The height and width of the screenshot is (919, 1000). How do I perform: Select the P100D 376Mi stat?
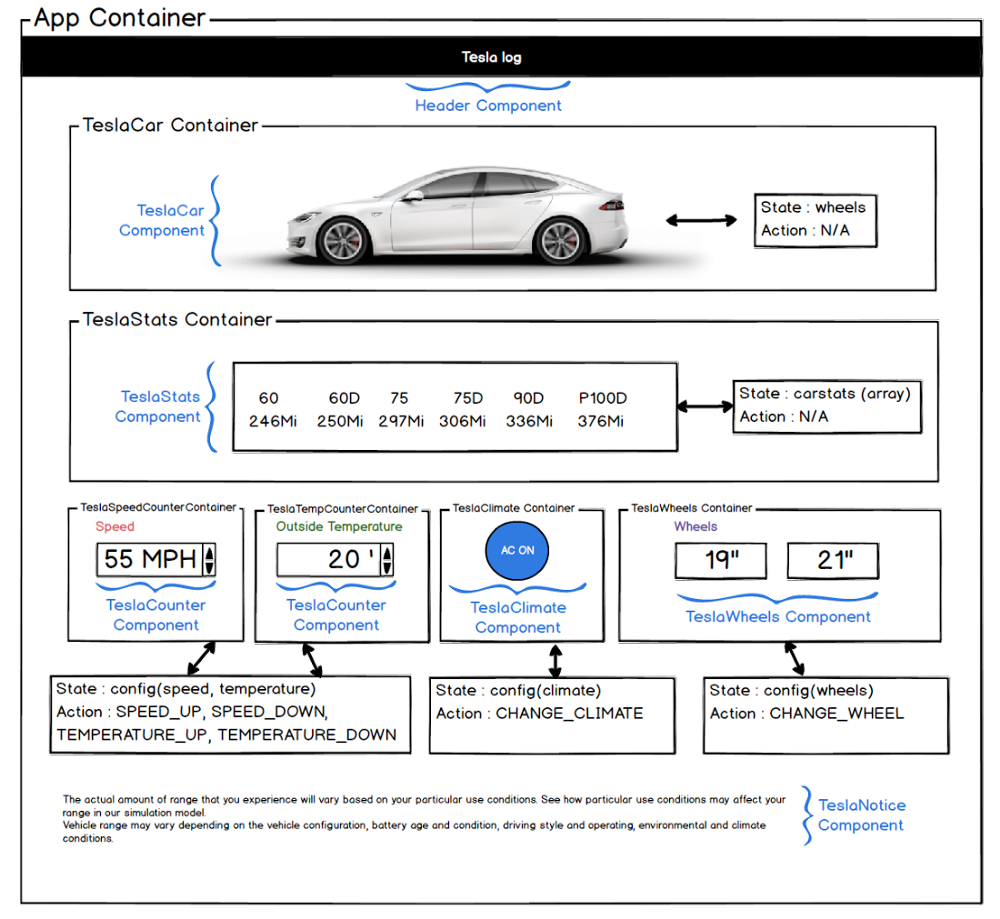(x=601, y=410)
